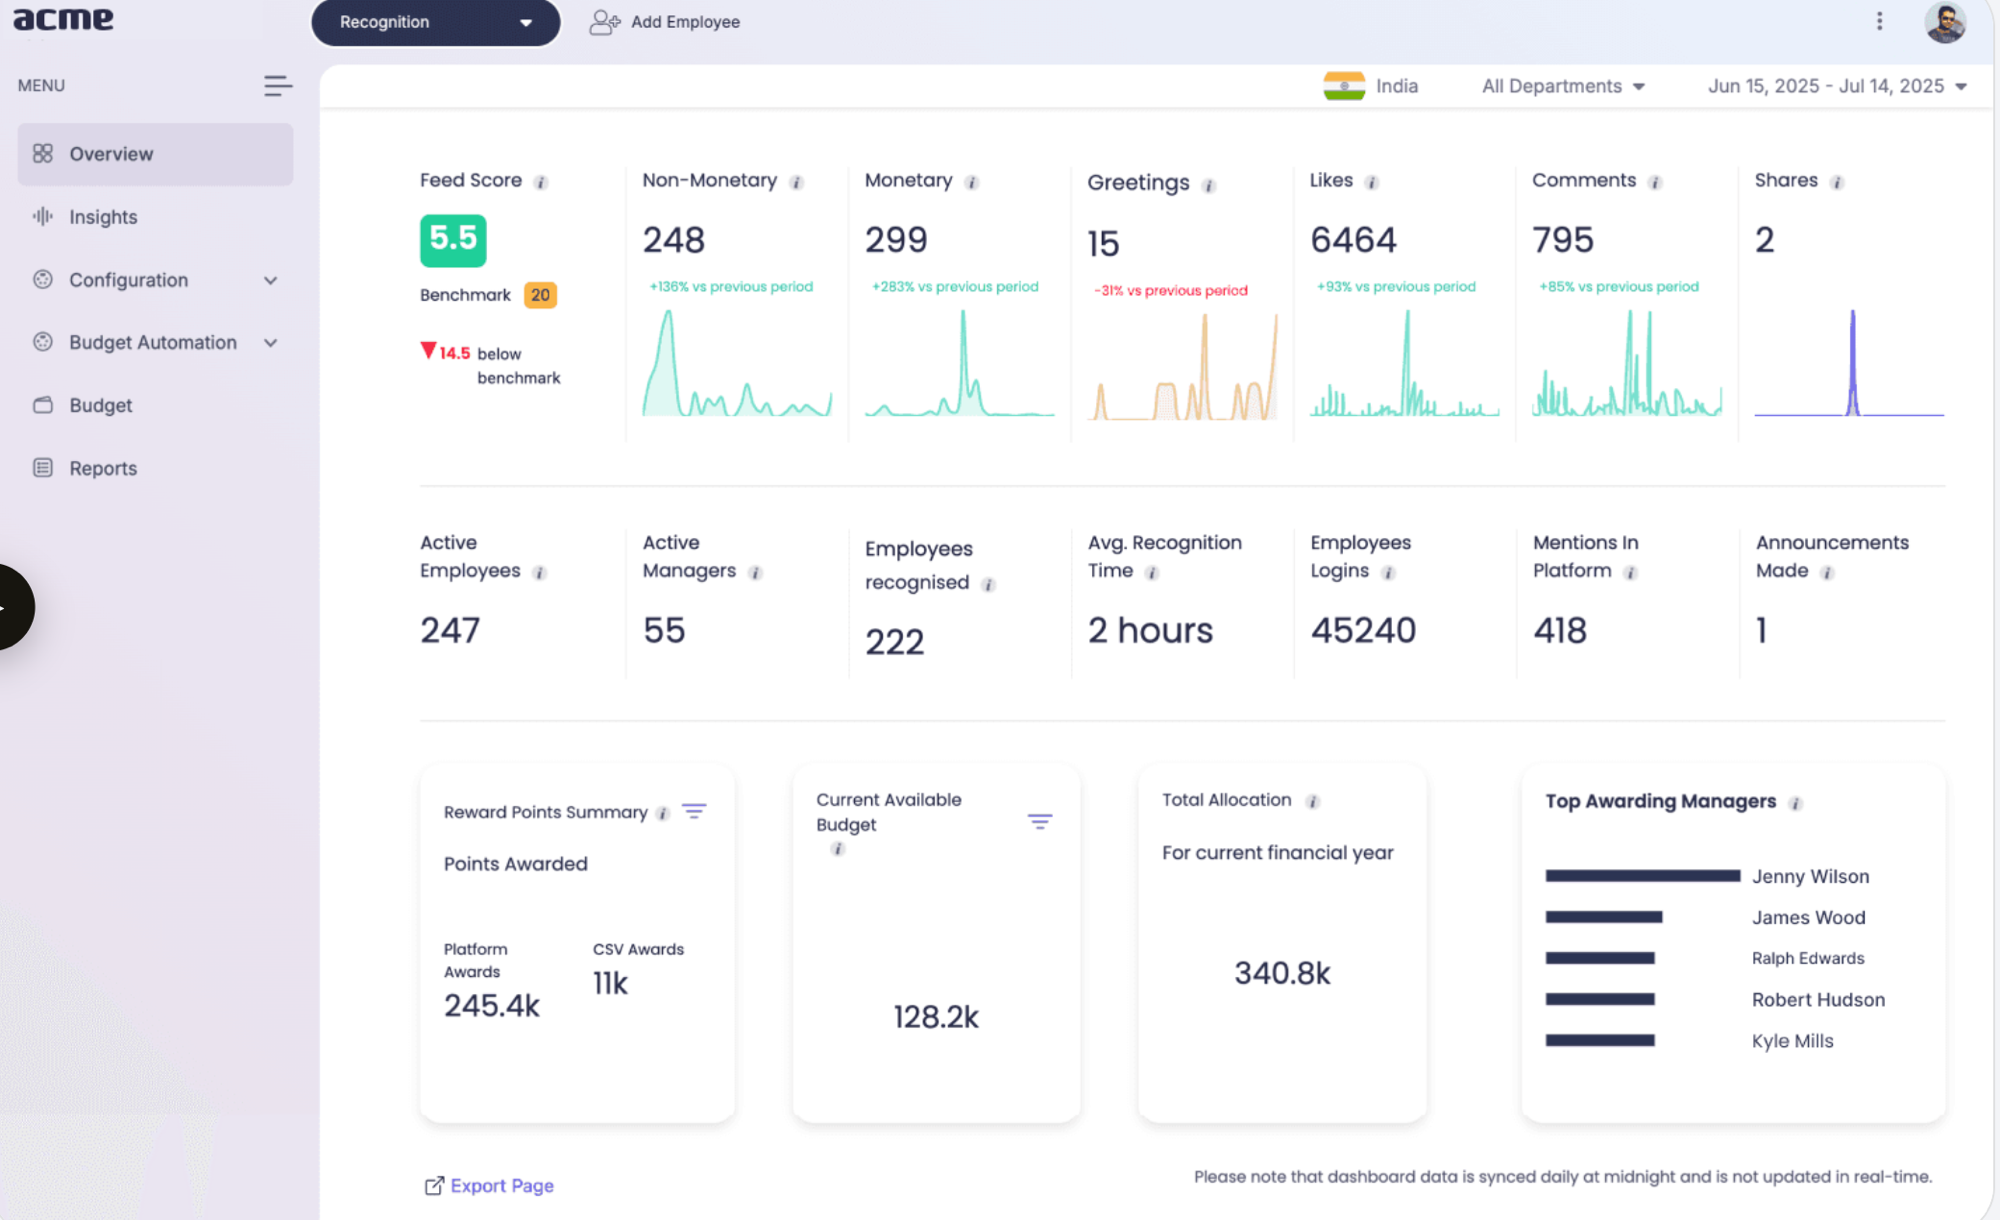Click the Active Managers info icon
Image resolution: width=2000 pixels, height=1220 pixels.
click(x=756, y=573)
